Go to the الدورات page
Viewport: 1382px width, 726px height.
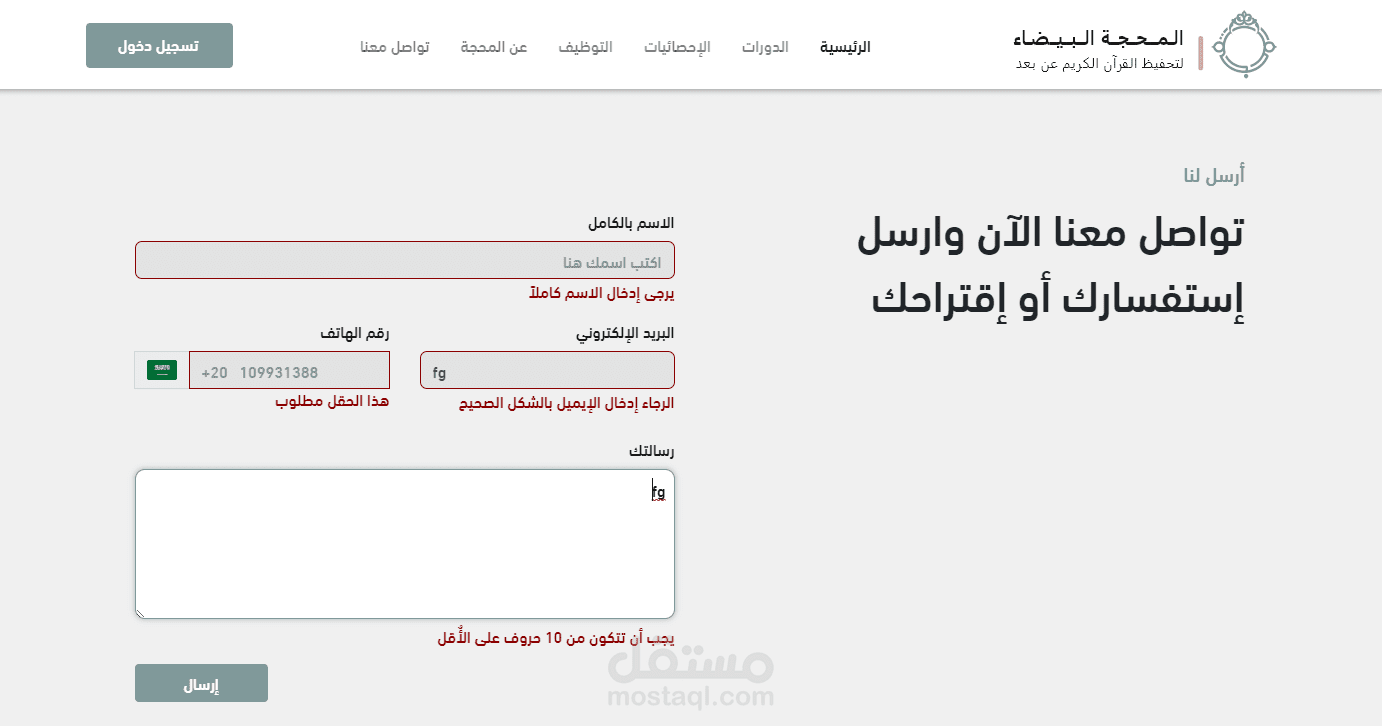point(765,47)
